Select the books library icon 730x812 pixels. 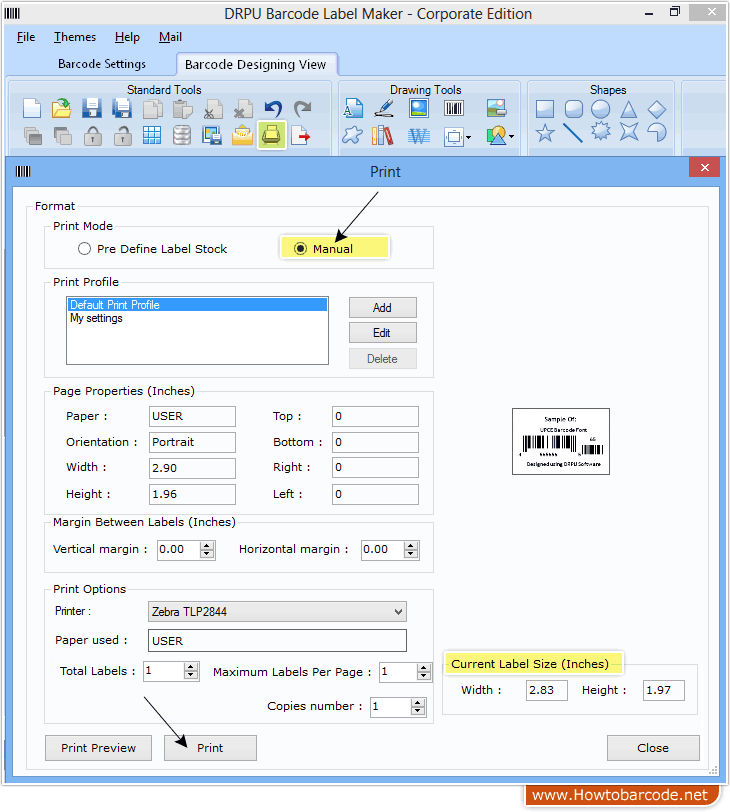[383, 136]
